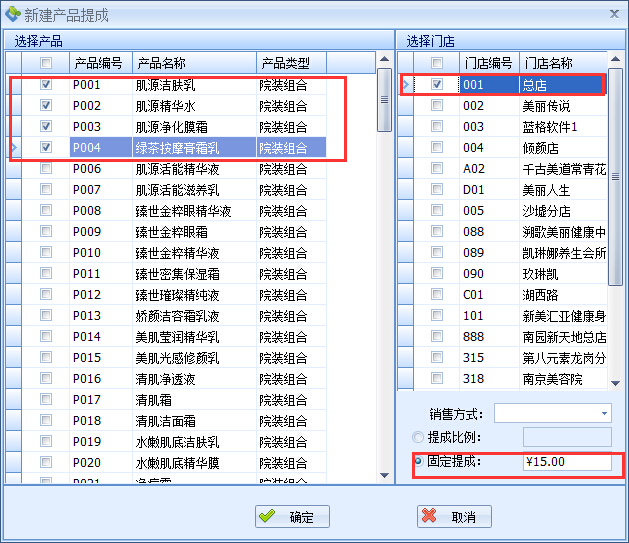Image resolution: width=629 pixels, height=543 pixels.
Task: Tick the checkbox for store 002 美丽传说
Action: coord(437,106)
